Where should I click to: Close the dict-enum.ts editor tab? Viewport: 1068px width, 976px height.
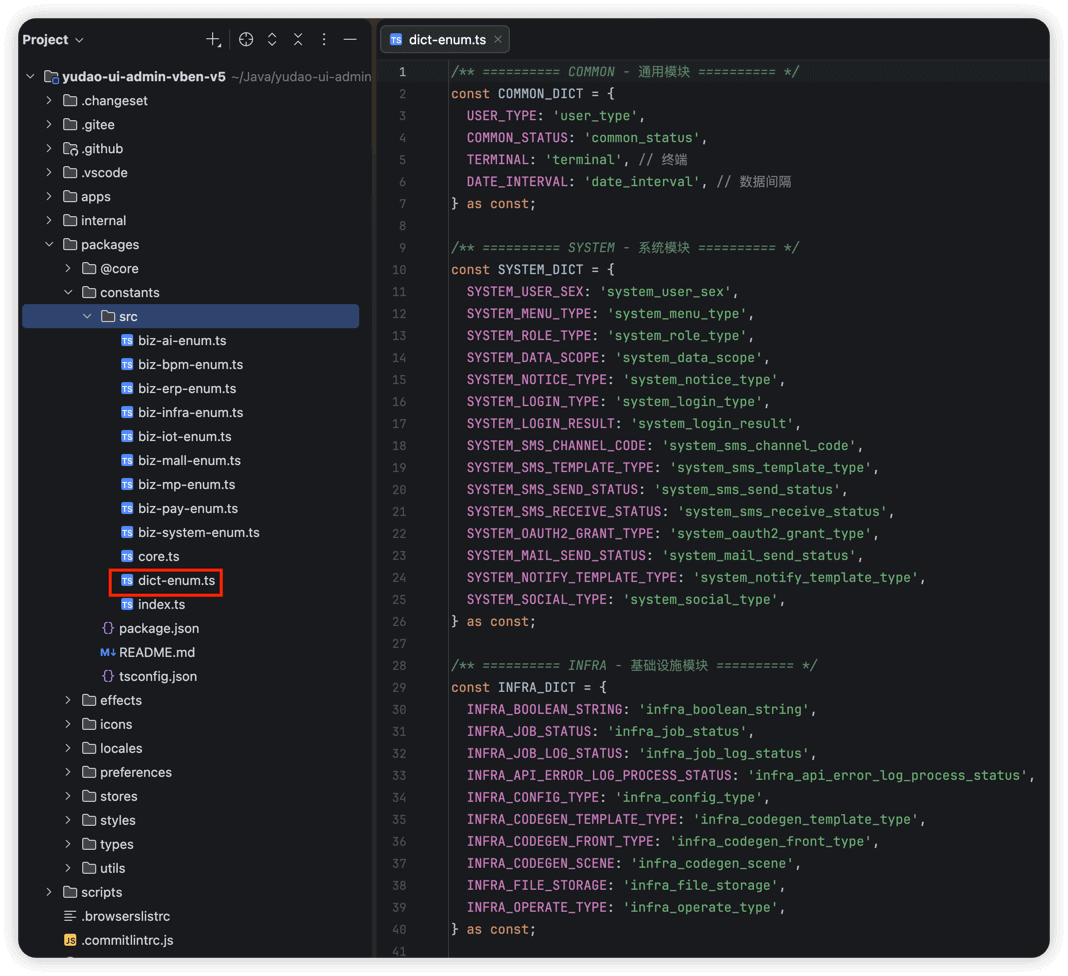(x=498, y=40)
